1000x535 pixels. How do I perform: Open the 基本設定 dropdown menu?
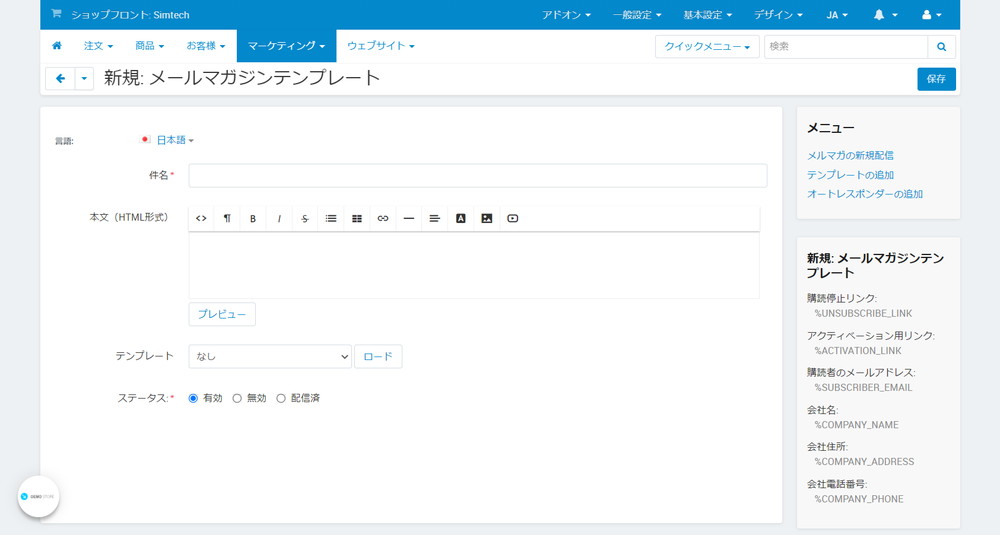[708, 15]
